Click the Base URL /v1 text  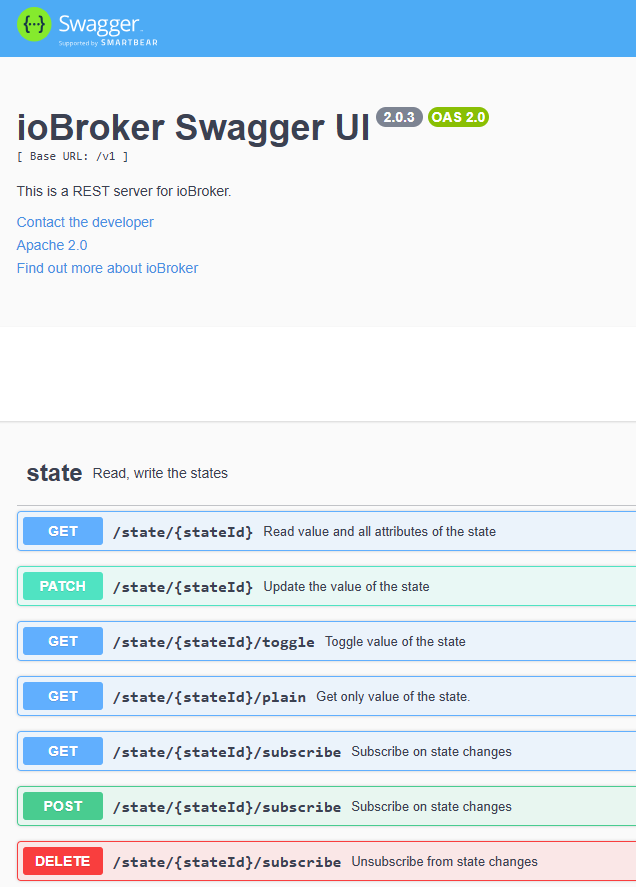coord(72,156)
